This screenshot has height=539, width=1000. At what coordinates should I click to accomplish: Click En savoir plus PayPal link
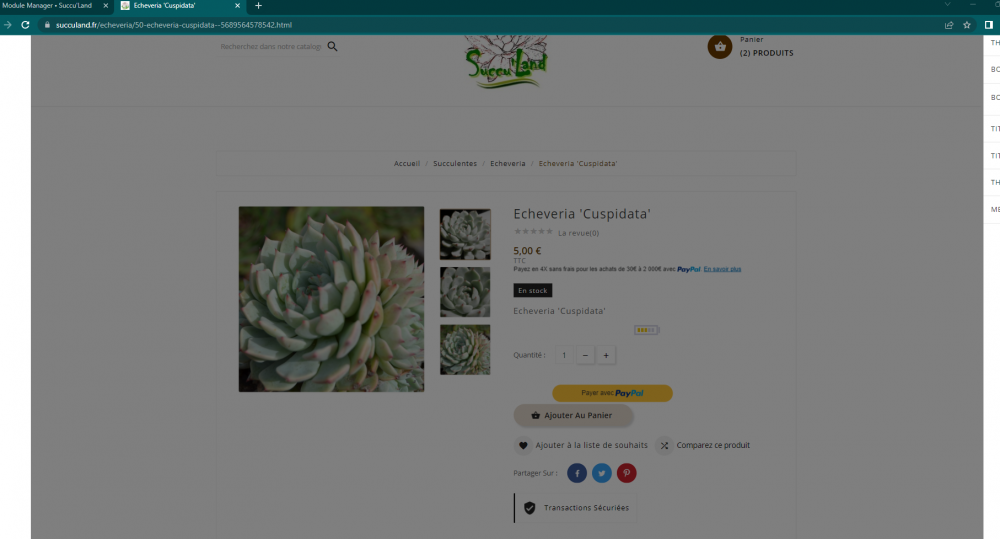point(722,269)
